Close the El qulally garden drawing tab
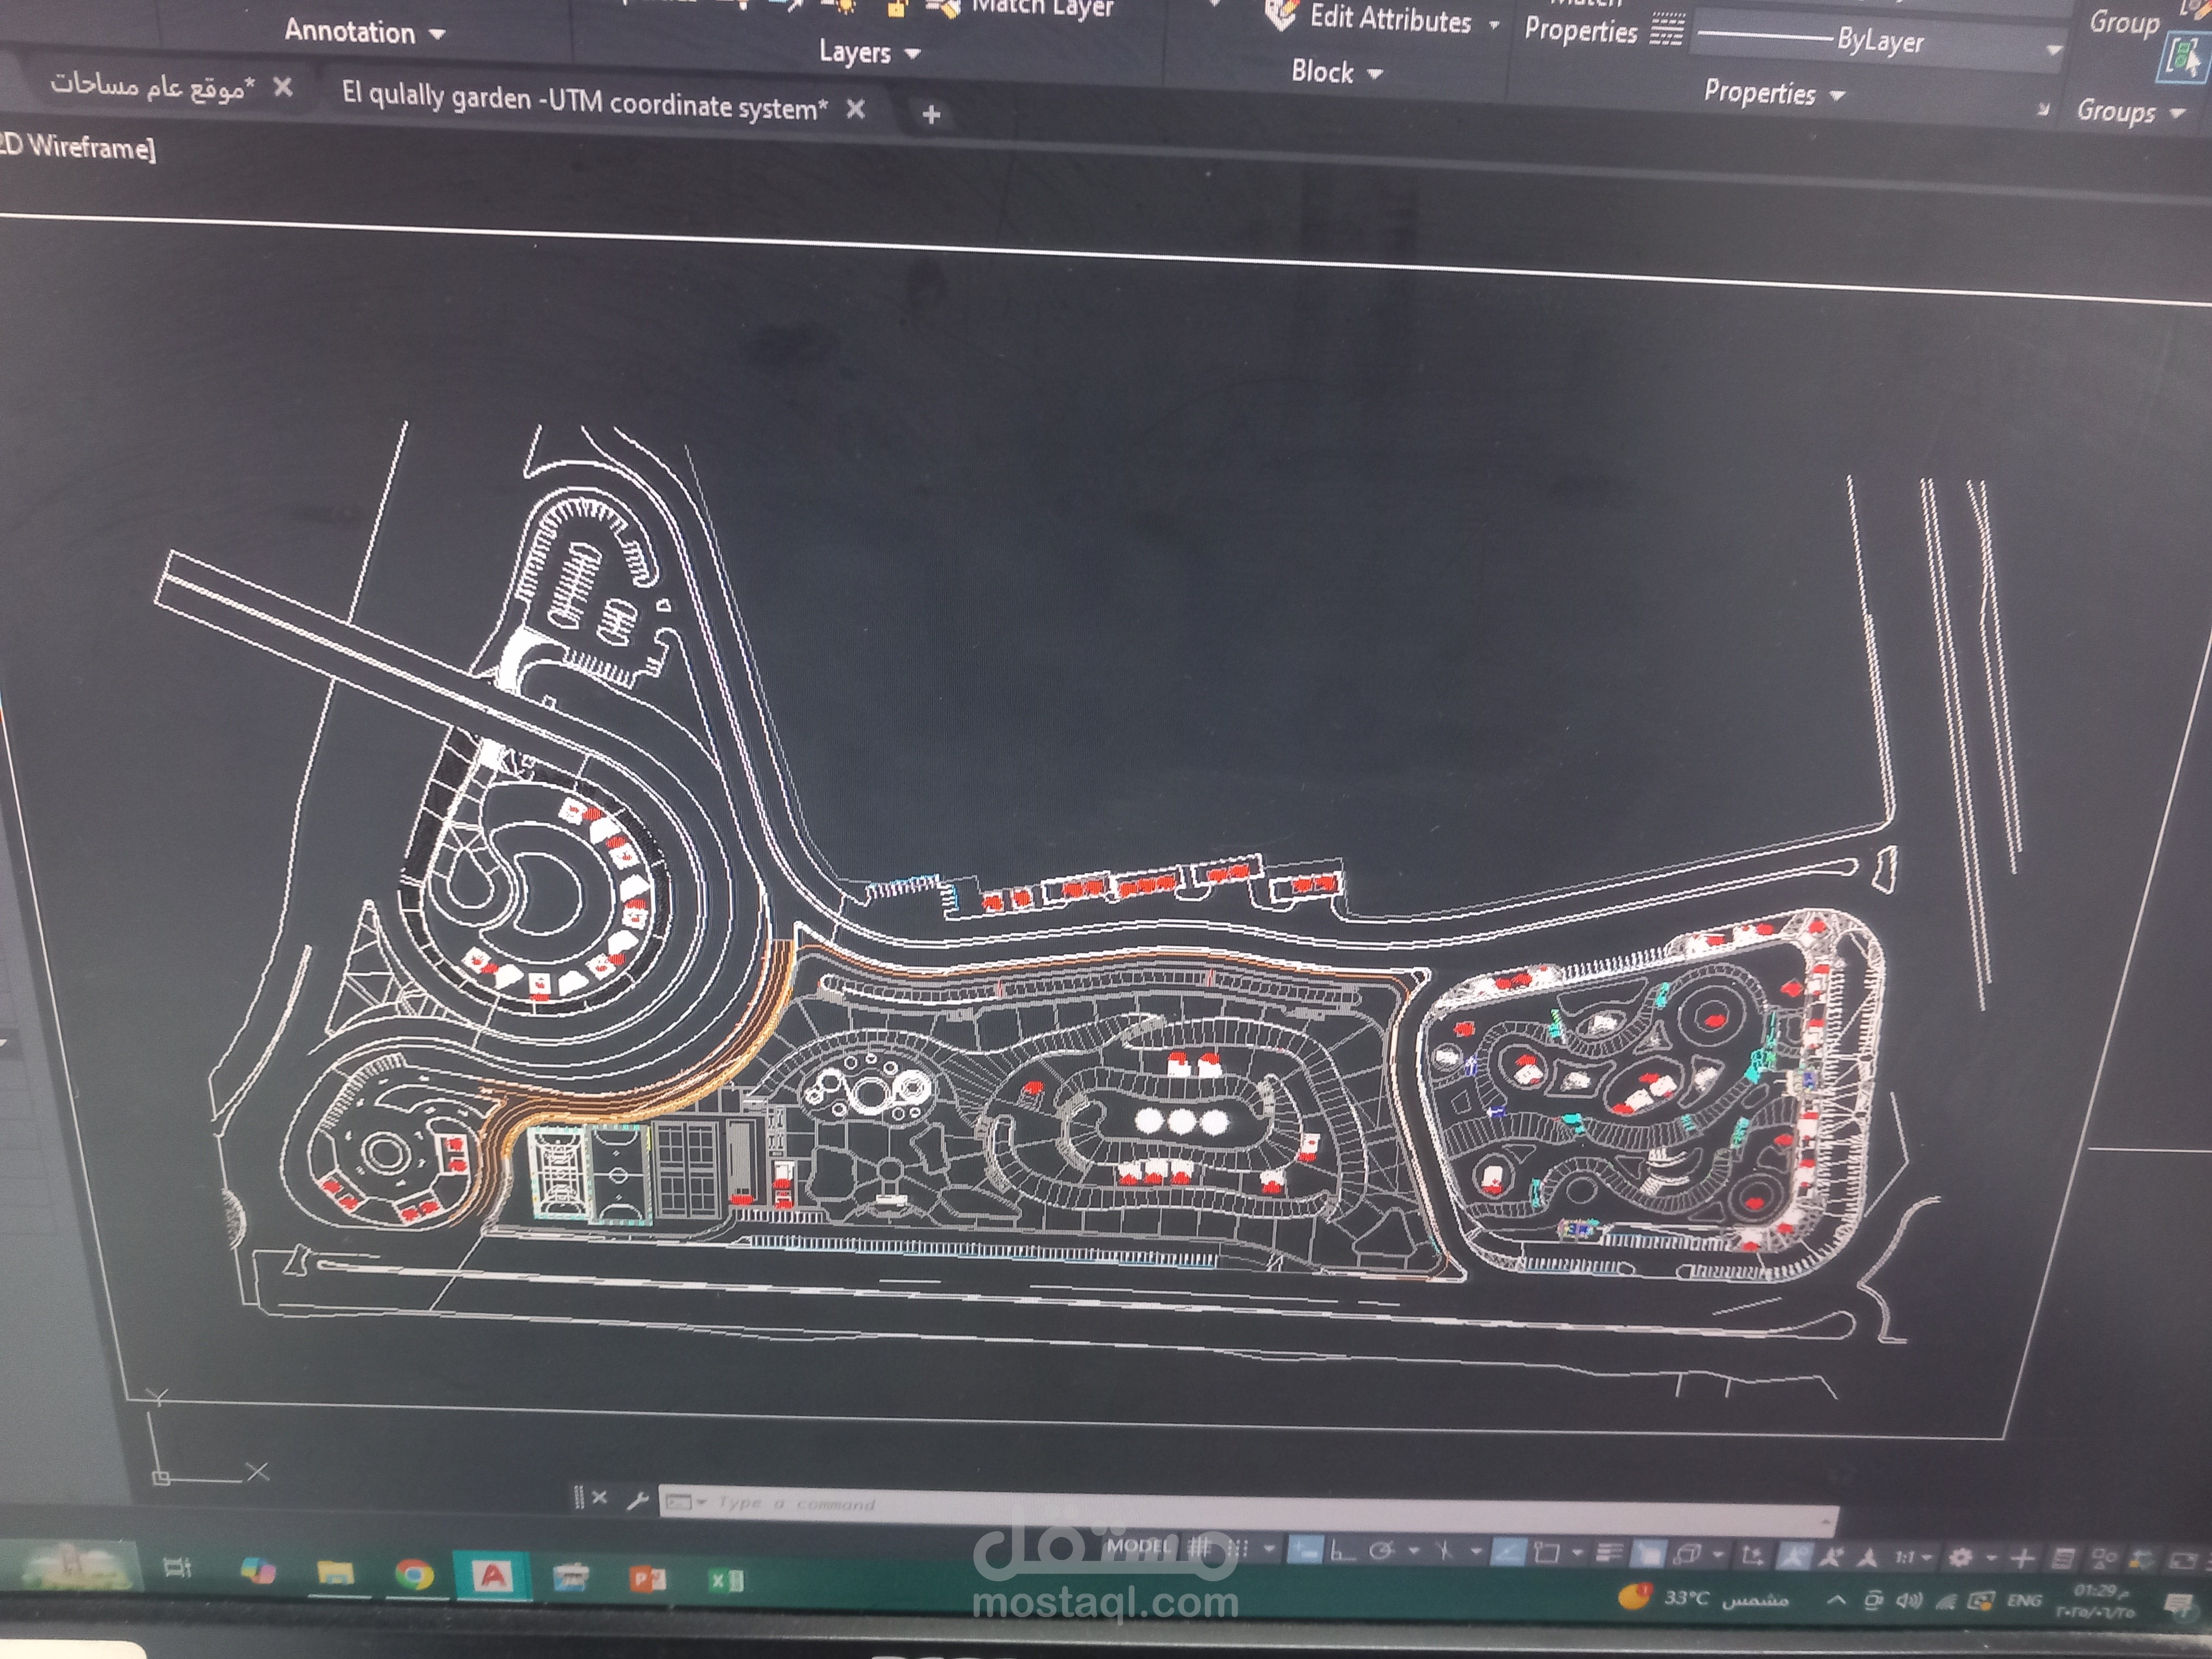The image size is (2212, 1659). tap(855, 109)
